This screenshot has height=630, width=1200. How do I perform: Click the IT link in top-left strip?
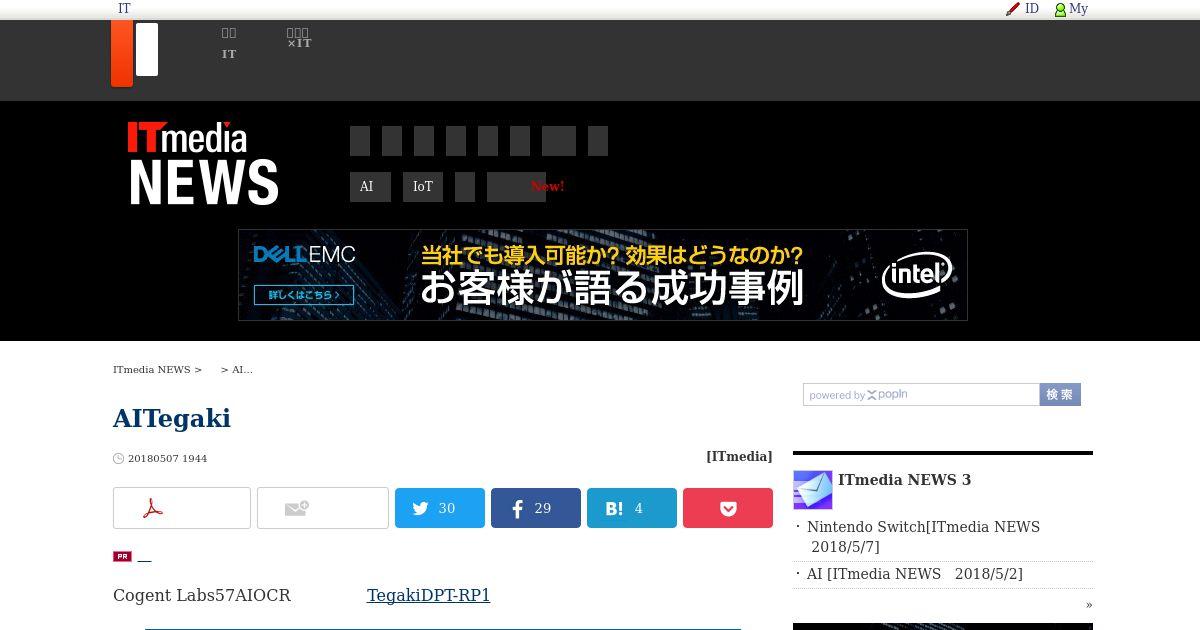pyautogui.click(x=124, y=9)
